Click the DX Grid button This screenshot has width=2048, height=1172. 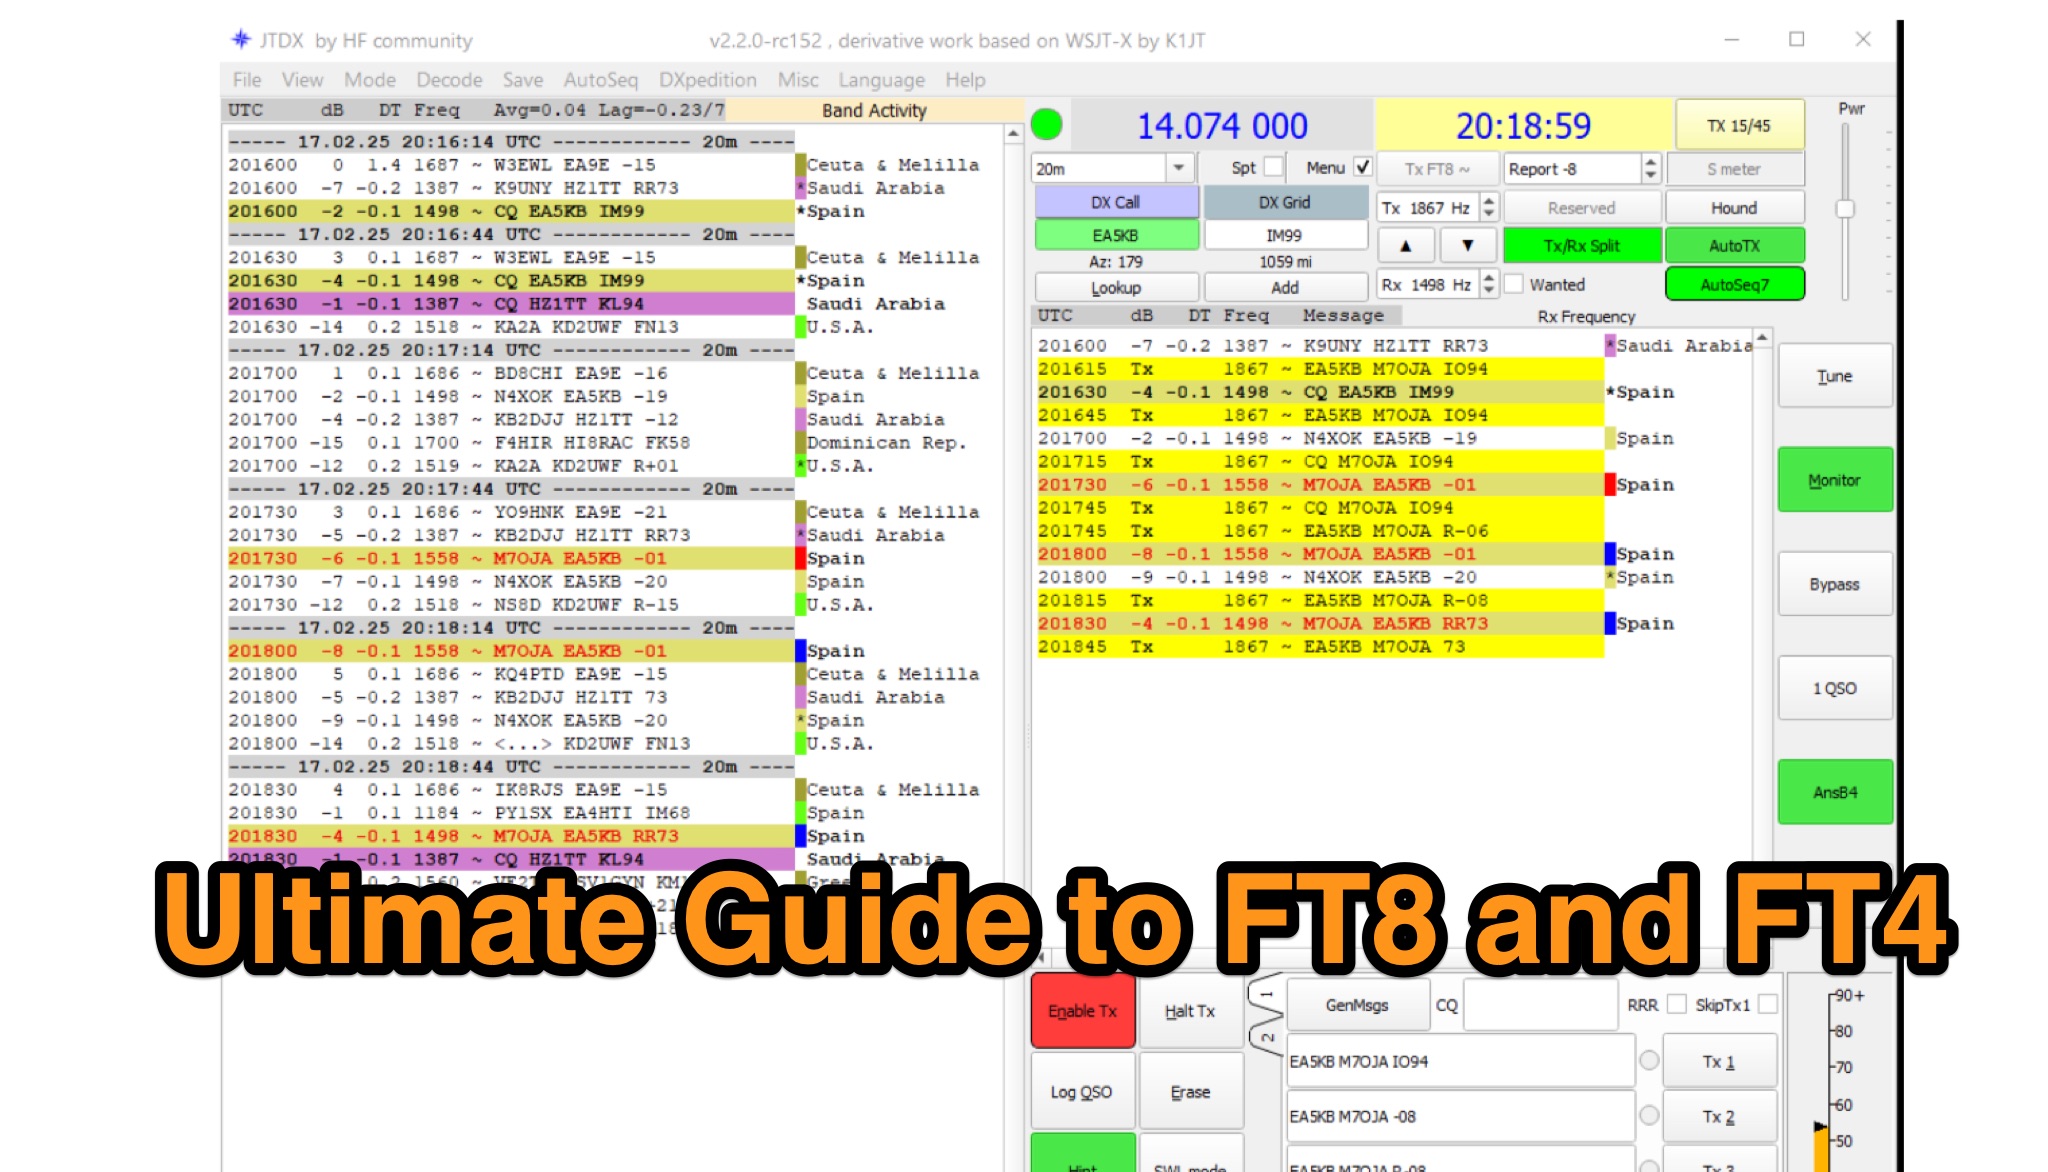pyautogui.click(x=1285, y=202)
